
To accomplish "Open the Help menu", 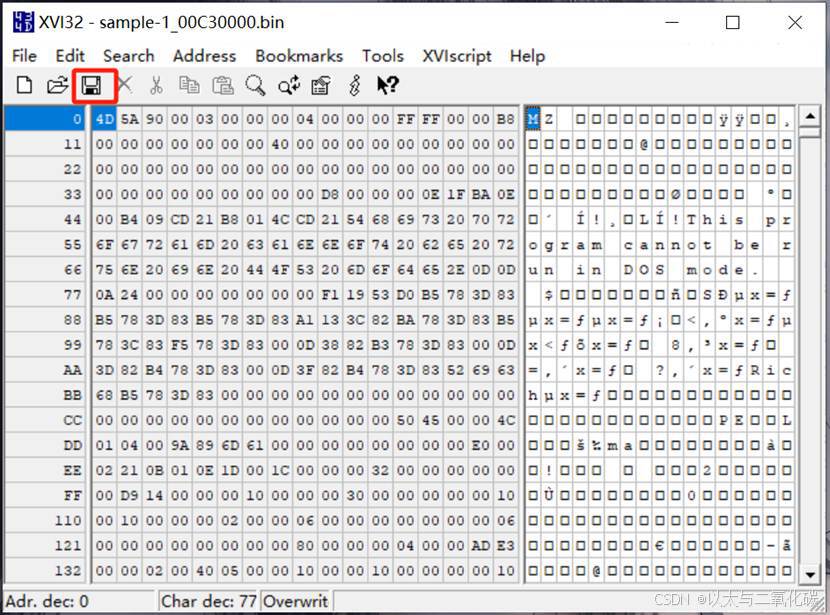I will pyautogui.click(x=527, y=56).
